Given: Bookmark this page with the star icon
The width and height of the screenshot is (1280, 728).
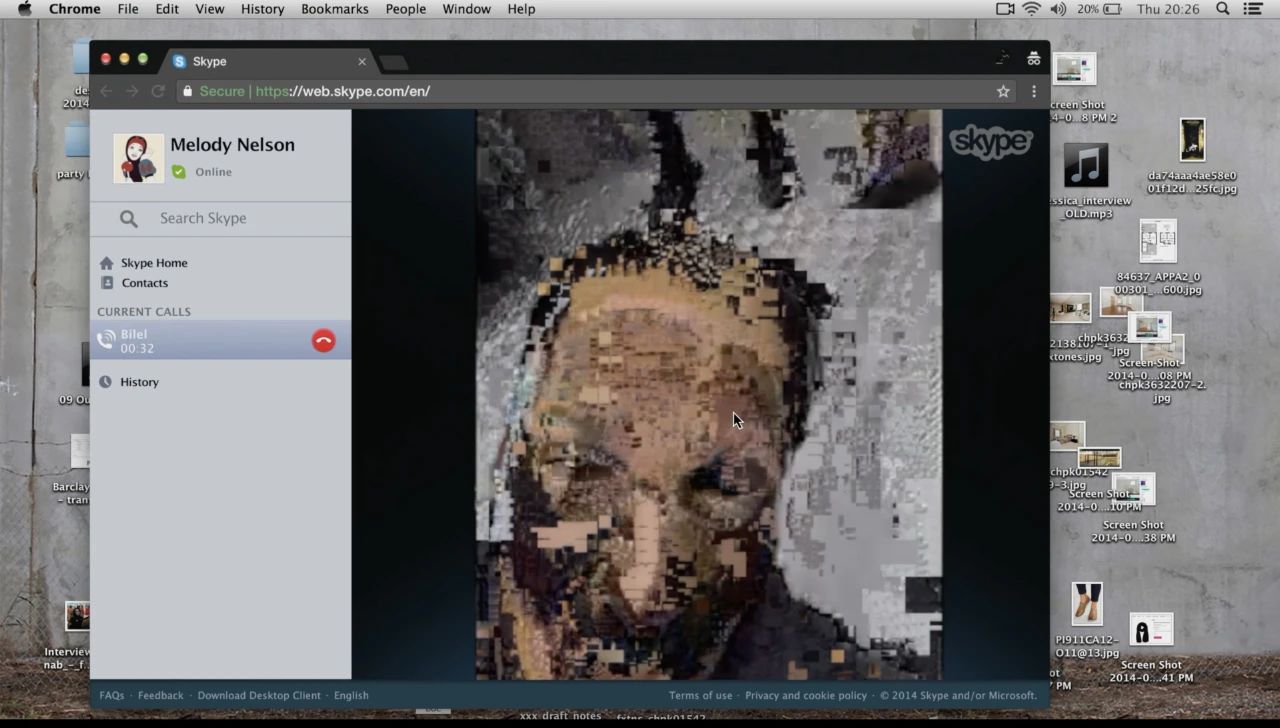Looking at the screenshot, I should click(x=1003, y=91).
